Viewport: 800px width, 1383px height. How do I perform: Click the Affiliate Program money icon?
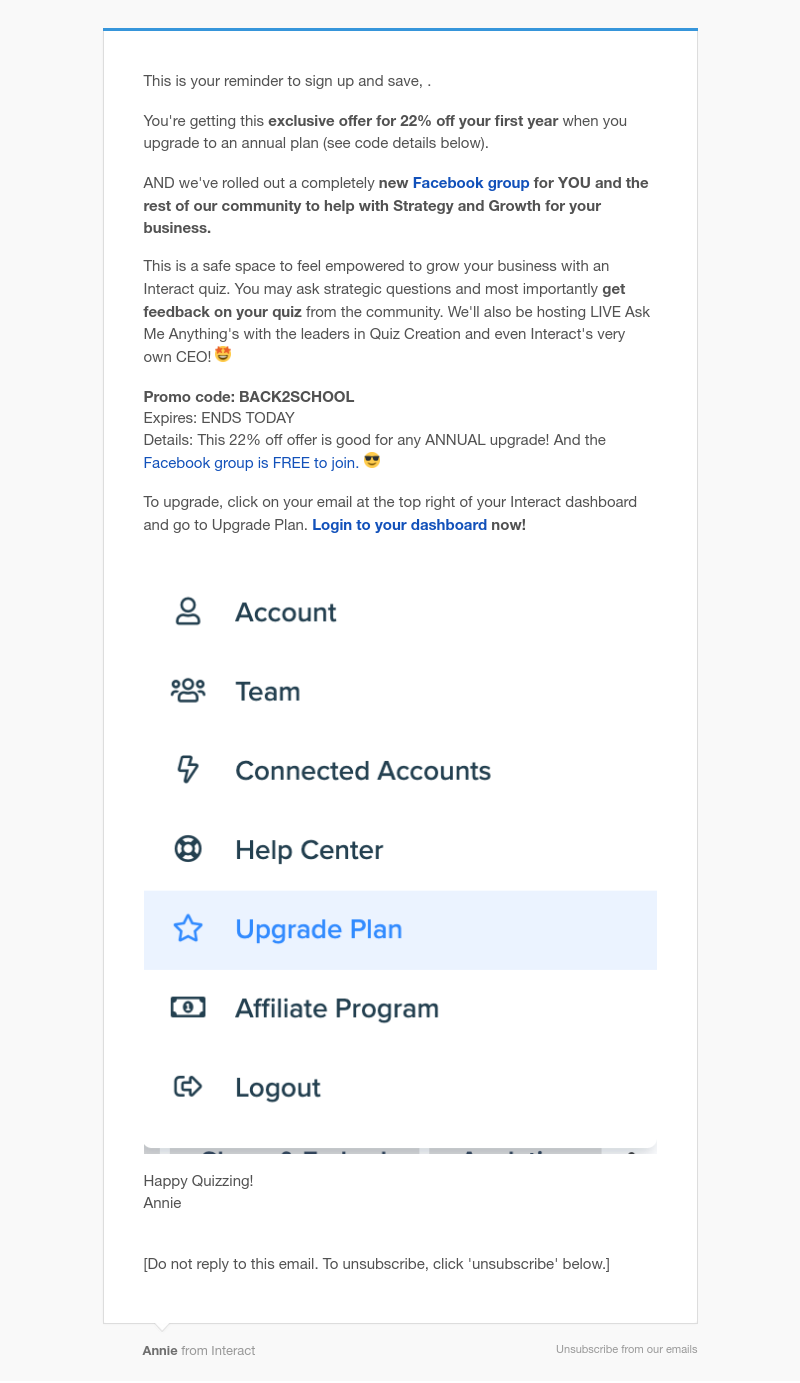[x=188, y=1008]
